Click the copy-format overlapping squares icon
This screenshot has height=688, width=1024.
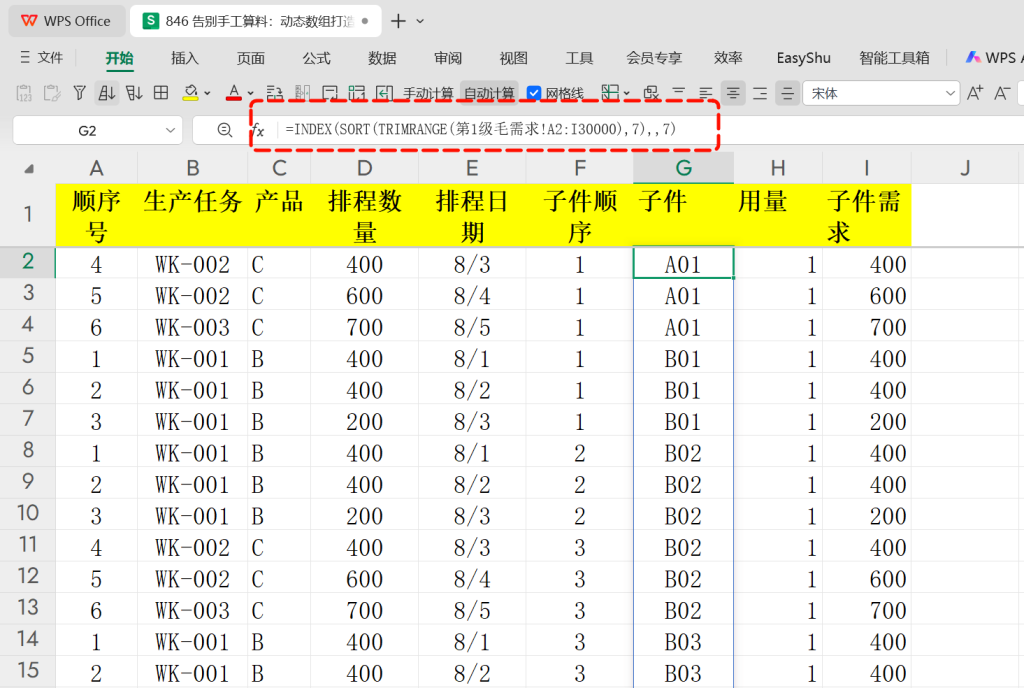[x=651, y=93]
